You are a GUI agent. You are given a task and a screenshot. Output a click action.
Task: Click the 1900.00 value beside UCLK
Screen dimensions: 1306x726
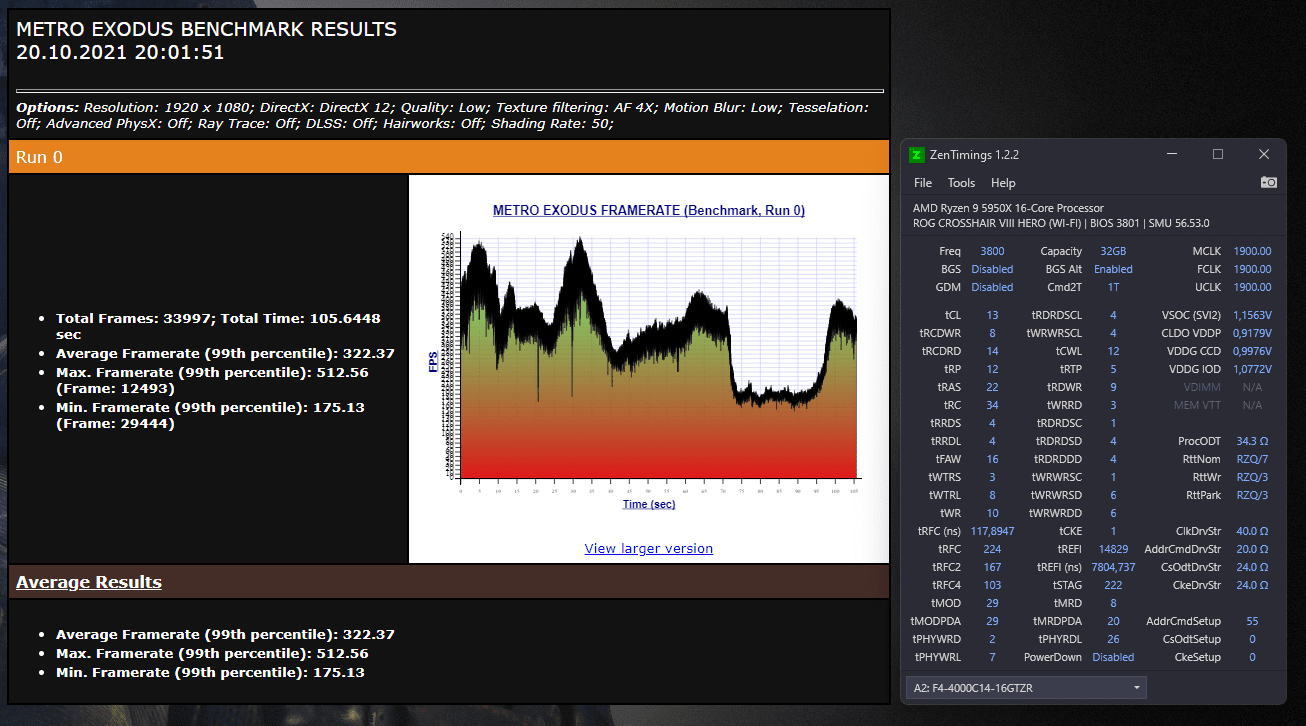pyautogui.click(x=1252, y=287)
